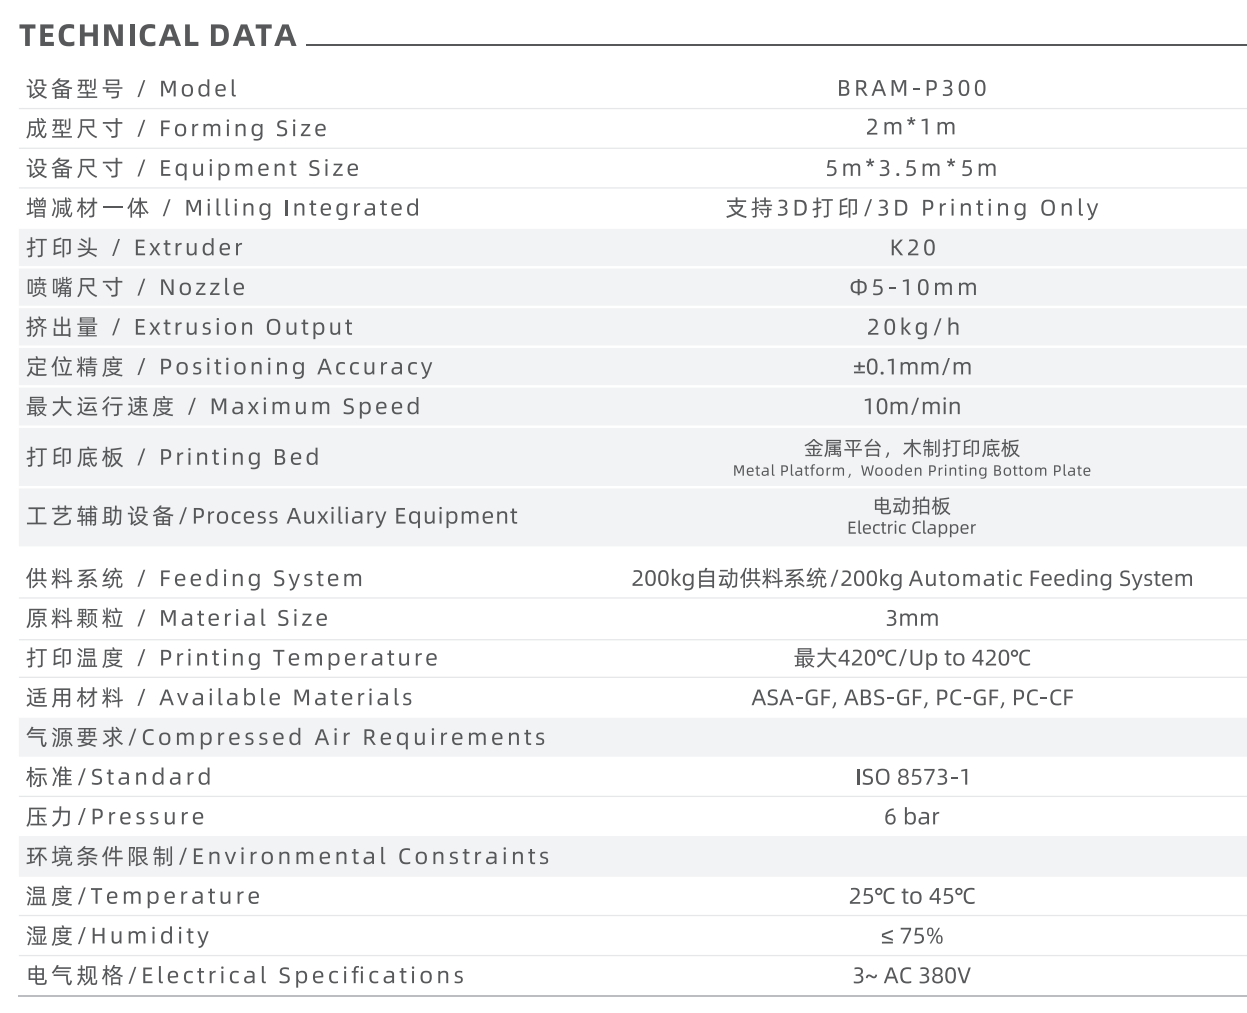Select the ±0.1mm/m positioning accuracy value
The width and height of the screenshot is (1247, 1013).
[x=912, y=367]
